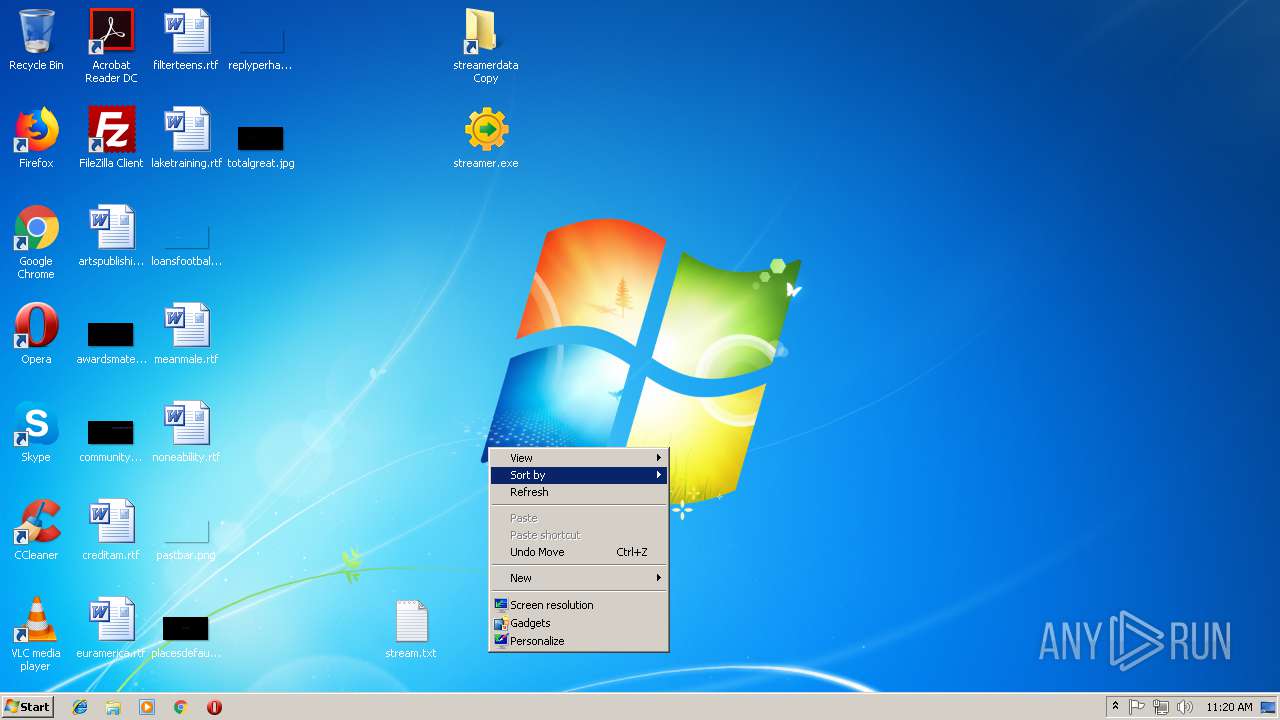1280x720 pixels.
Task: Launch Opera from the taskbar
Action: click(214, 707)
